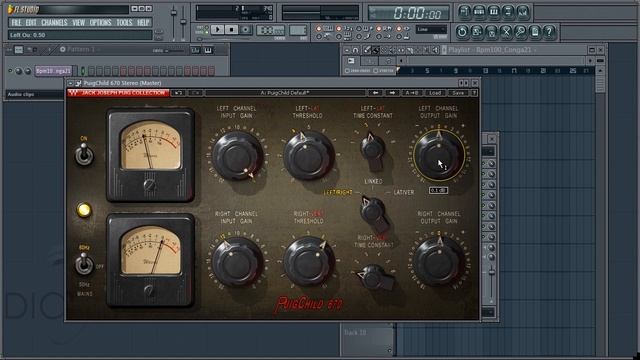Select the pencil draw tool in Playlist

coord(367,50)
